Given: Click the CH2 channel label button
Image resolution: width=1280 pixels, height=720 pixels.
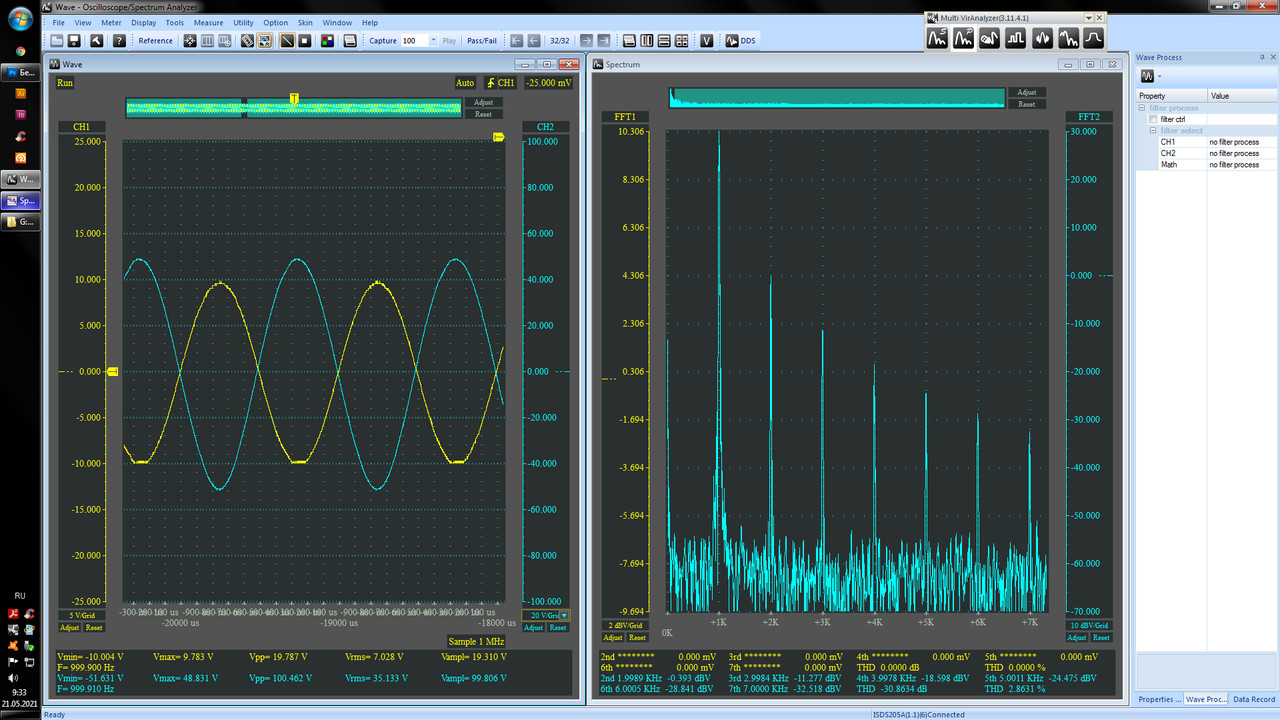Looking at the screenshot, I should coord(545,127).
